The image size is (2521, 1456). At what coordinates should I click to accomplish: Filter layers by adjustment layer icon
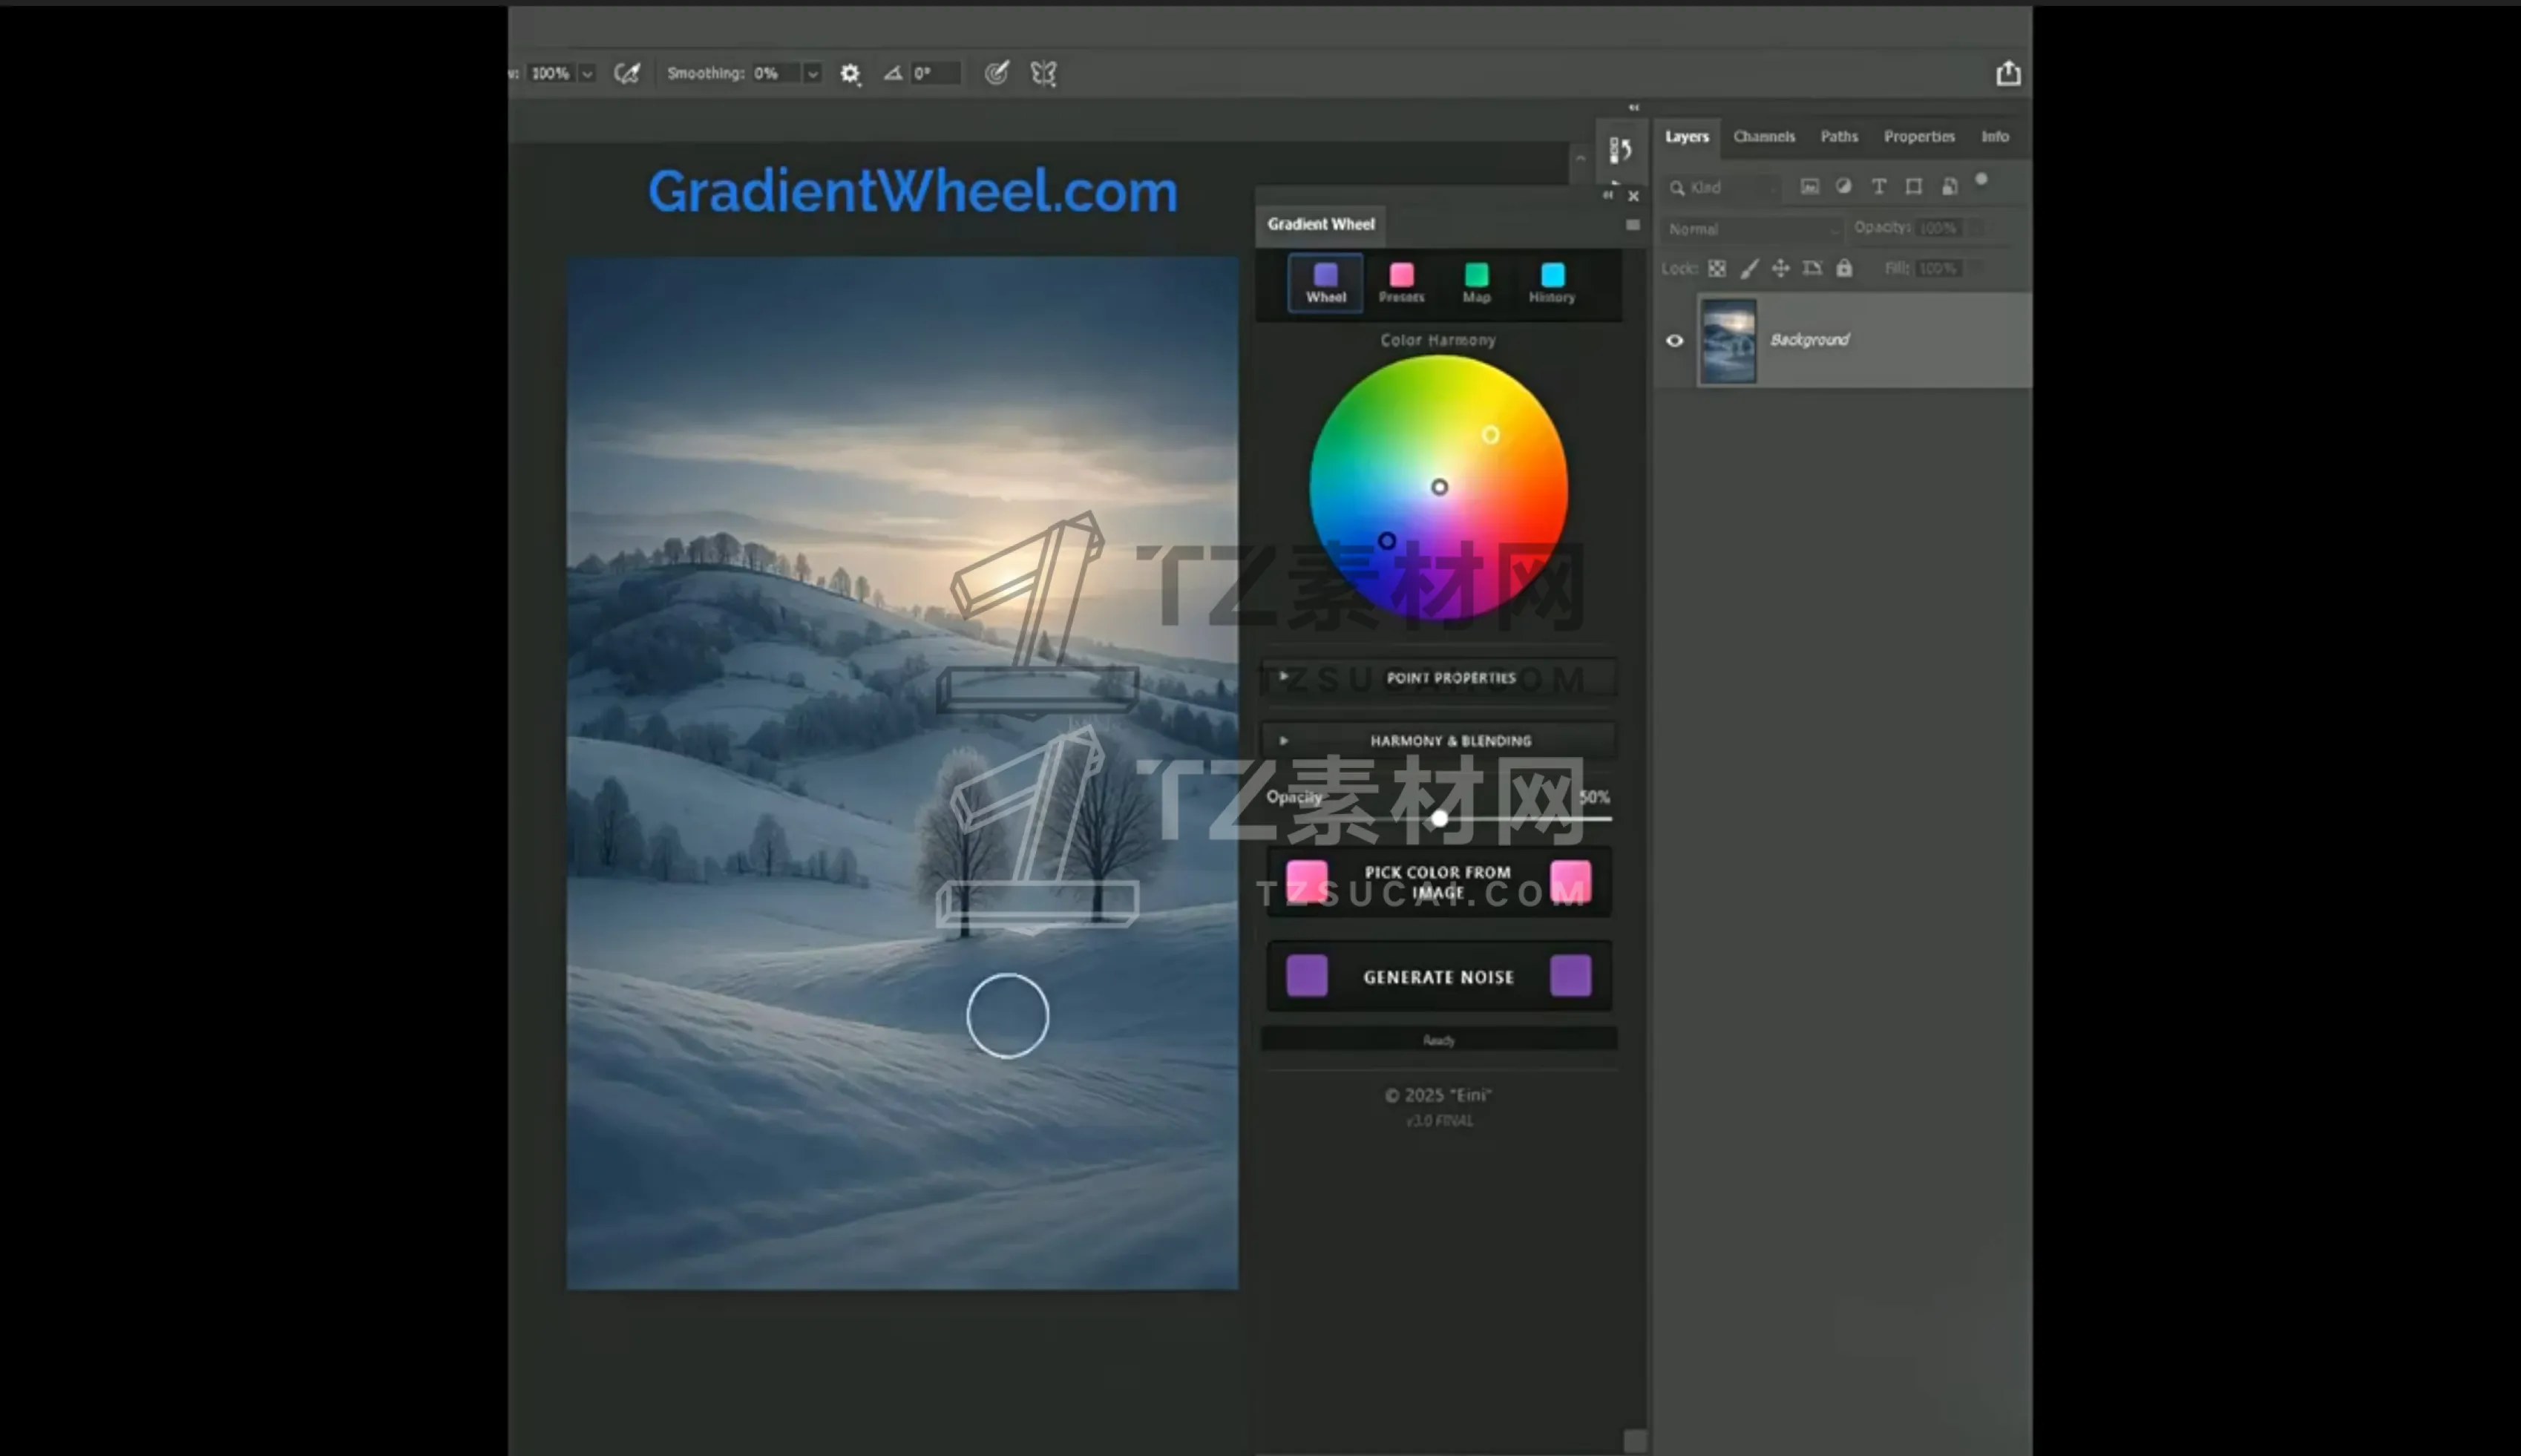click(x=1844, y=187)
